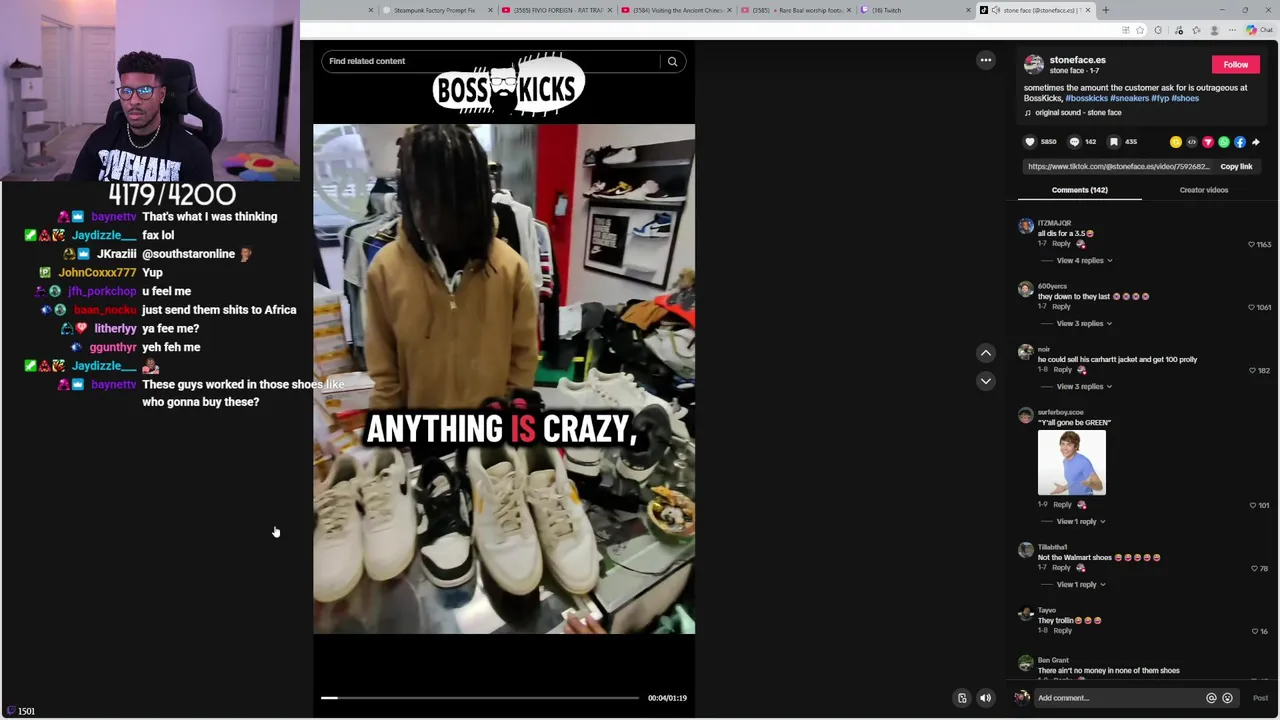The height and width of the screenshot is (720, 1280).
Task: Open the #shoes hashtag link
Action: click(1185, 98)
